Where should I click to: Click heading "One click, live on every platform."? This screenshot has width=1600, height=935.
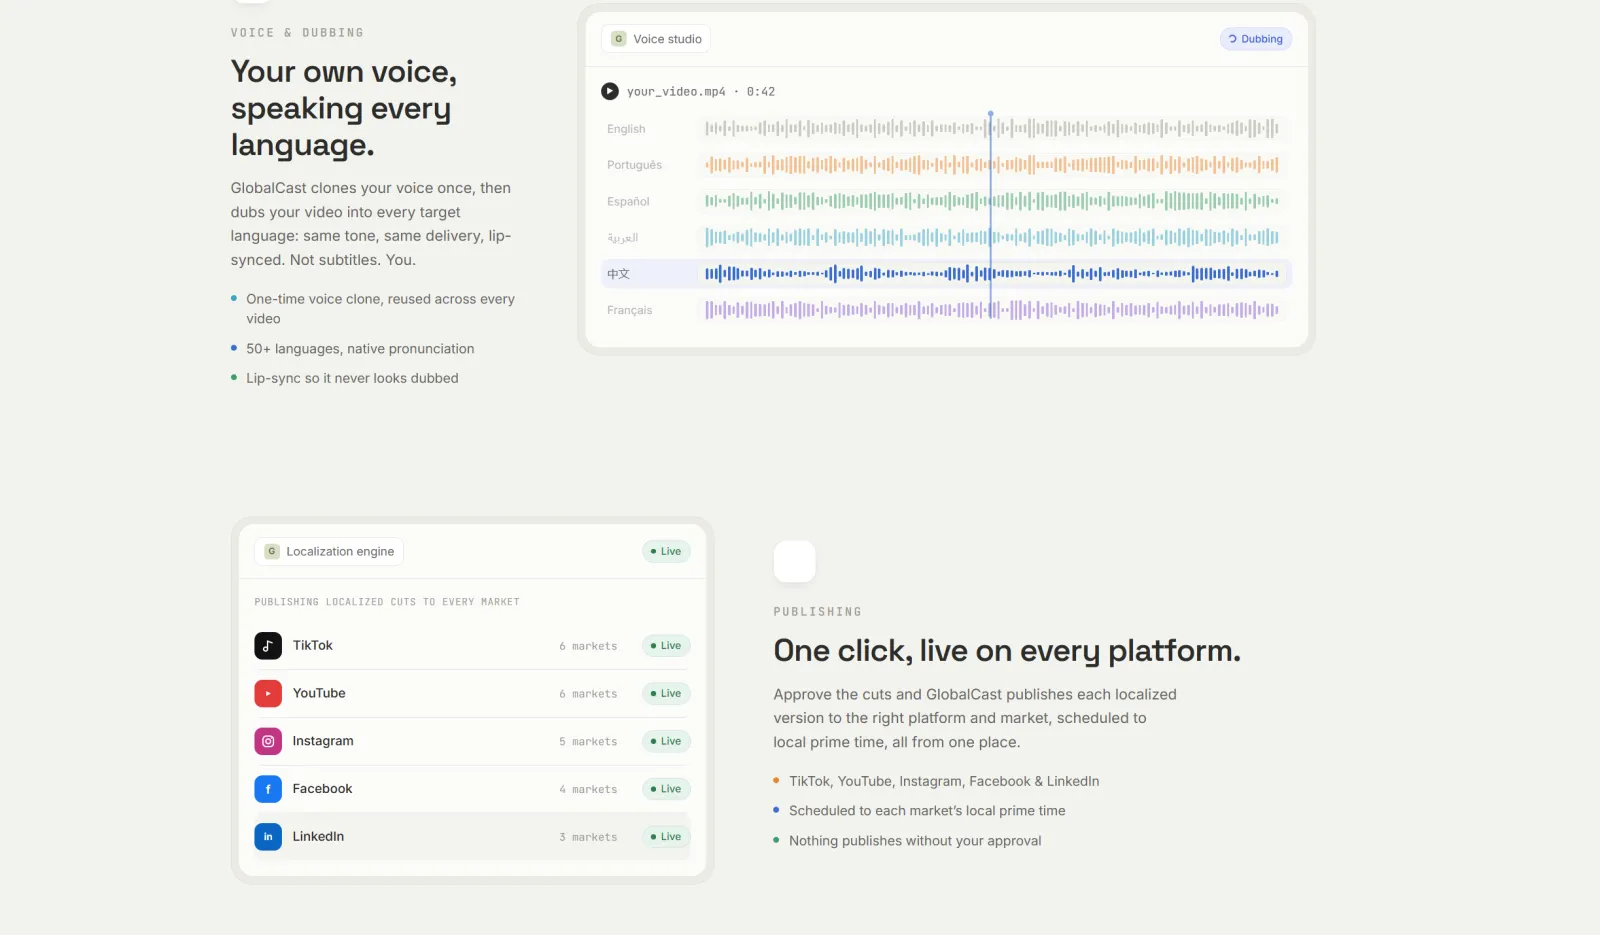coord(1007,651)
